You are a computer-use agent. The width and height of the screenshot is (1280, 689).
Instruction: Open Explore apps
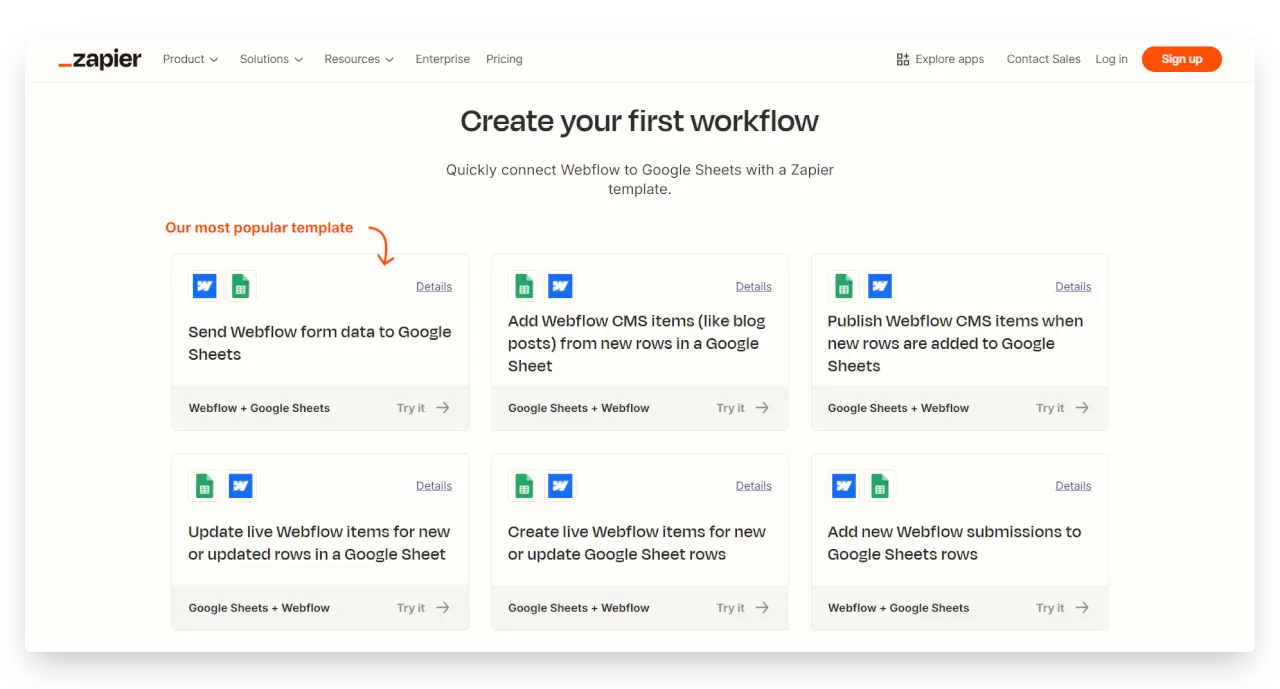[940, 59]
